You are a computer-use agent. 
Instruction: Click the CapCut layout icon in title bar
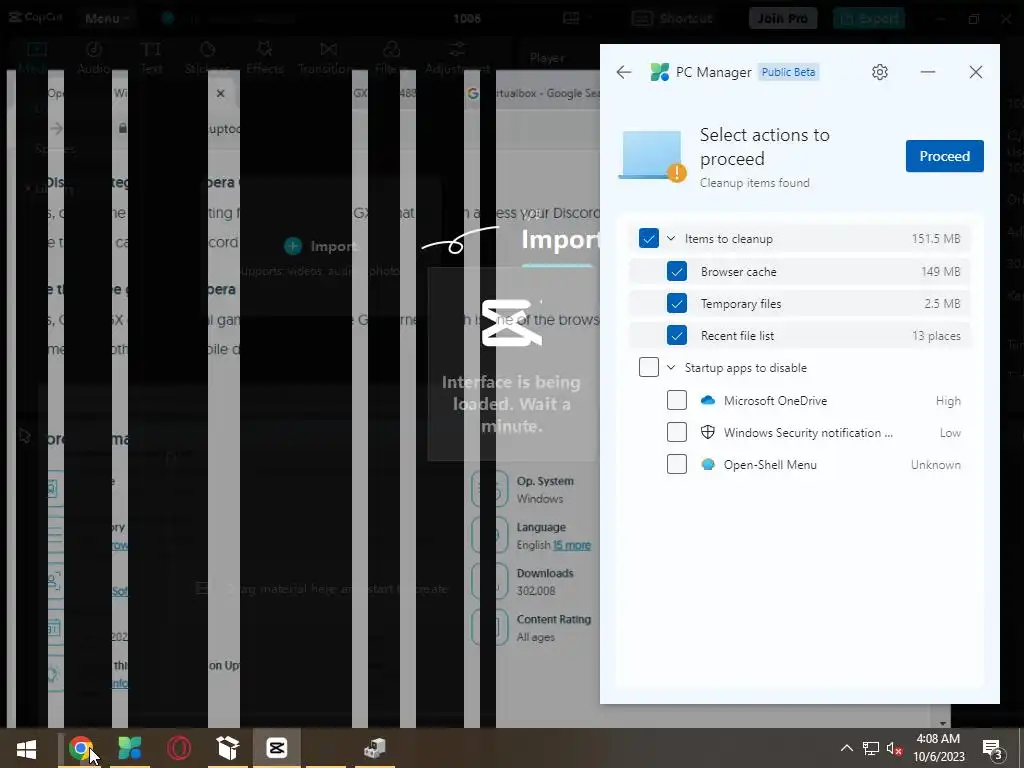point(571,18)
